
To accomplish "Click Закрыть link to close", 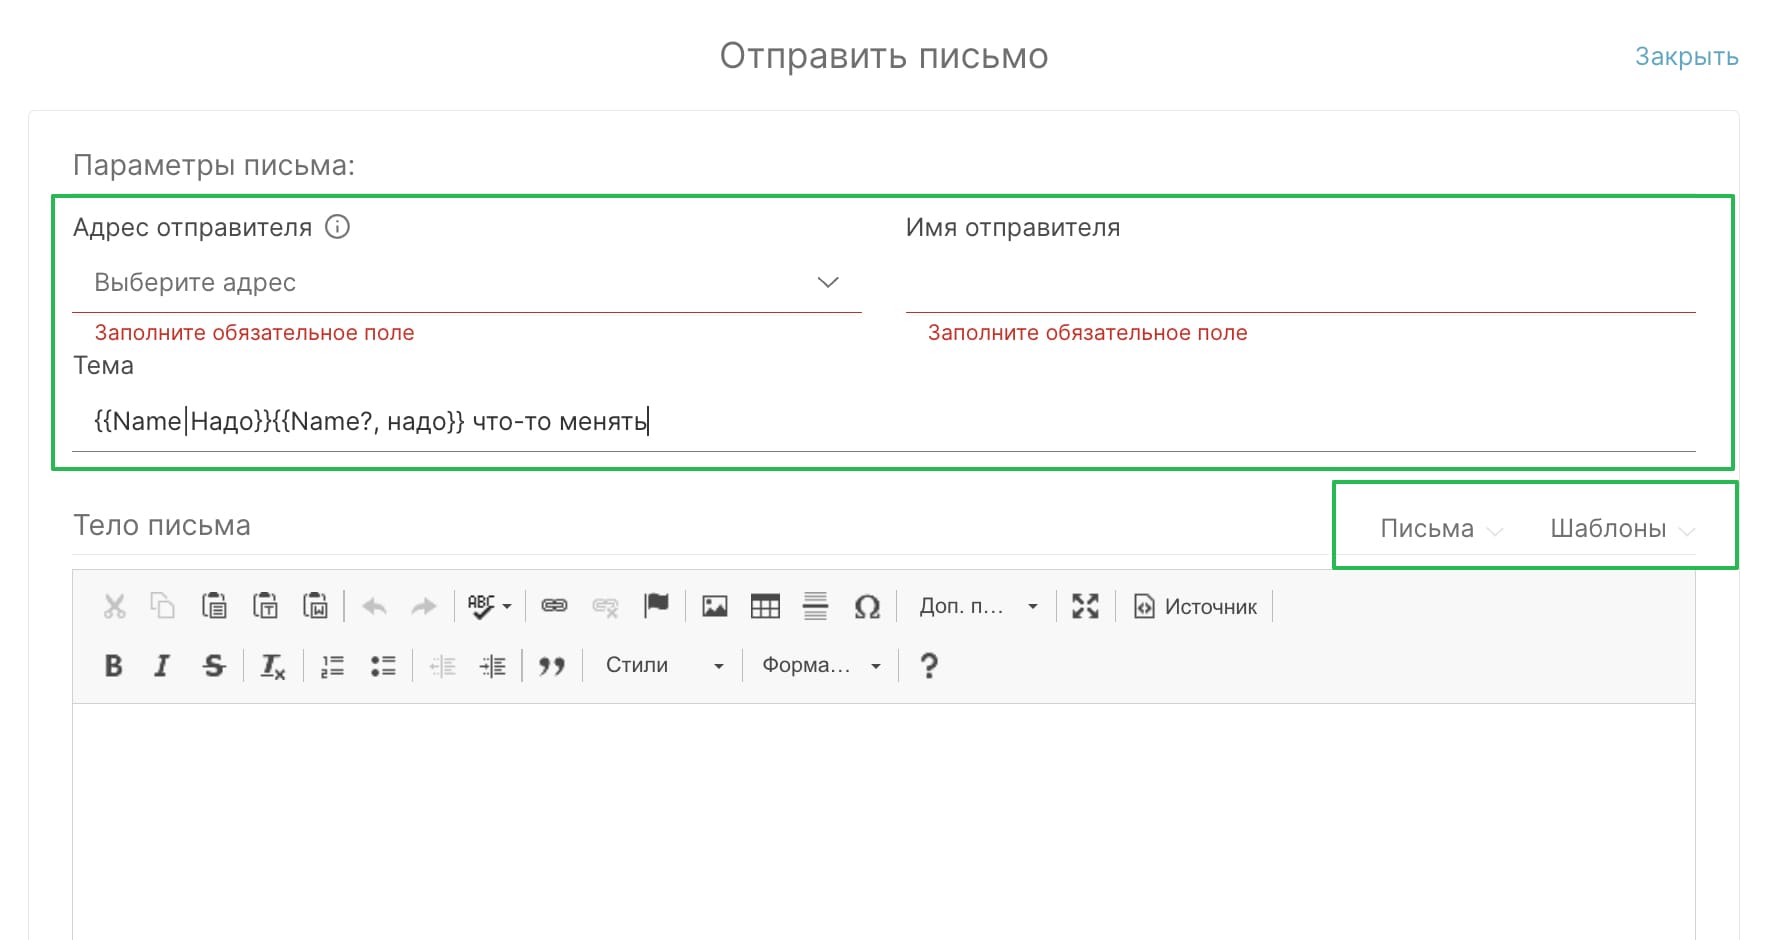I will pos(1687,57).
